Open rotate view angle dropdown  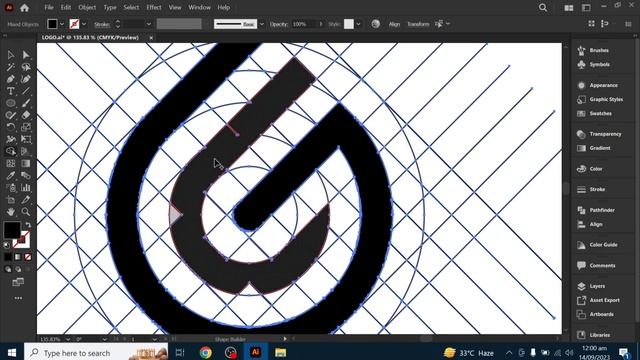104,339
